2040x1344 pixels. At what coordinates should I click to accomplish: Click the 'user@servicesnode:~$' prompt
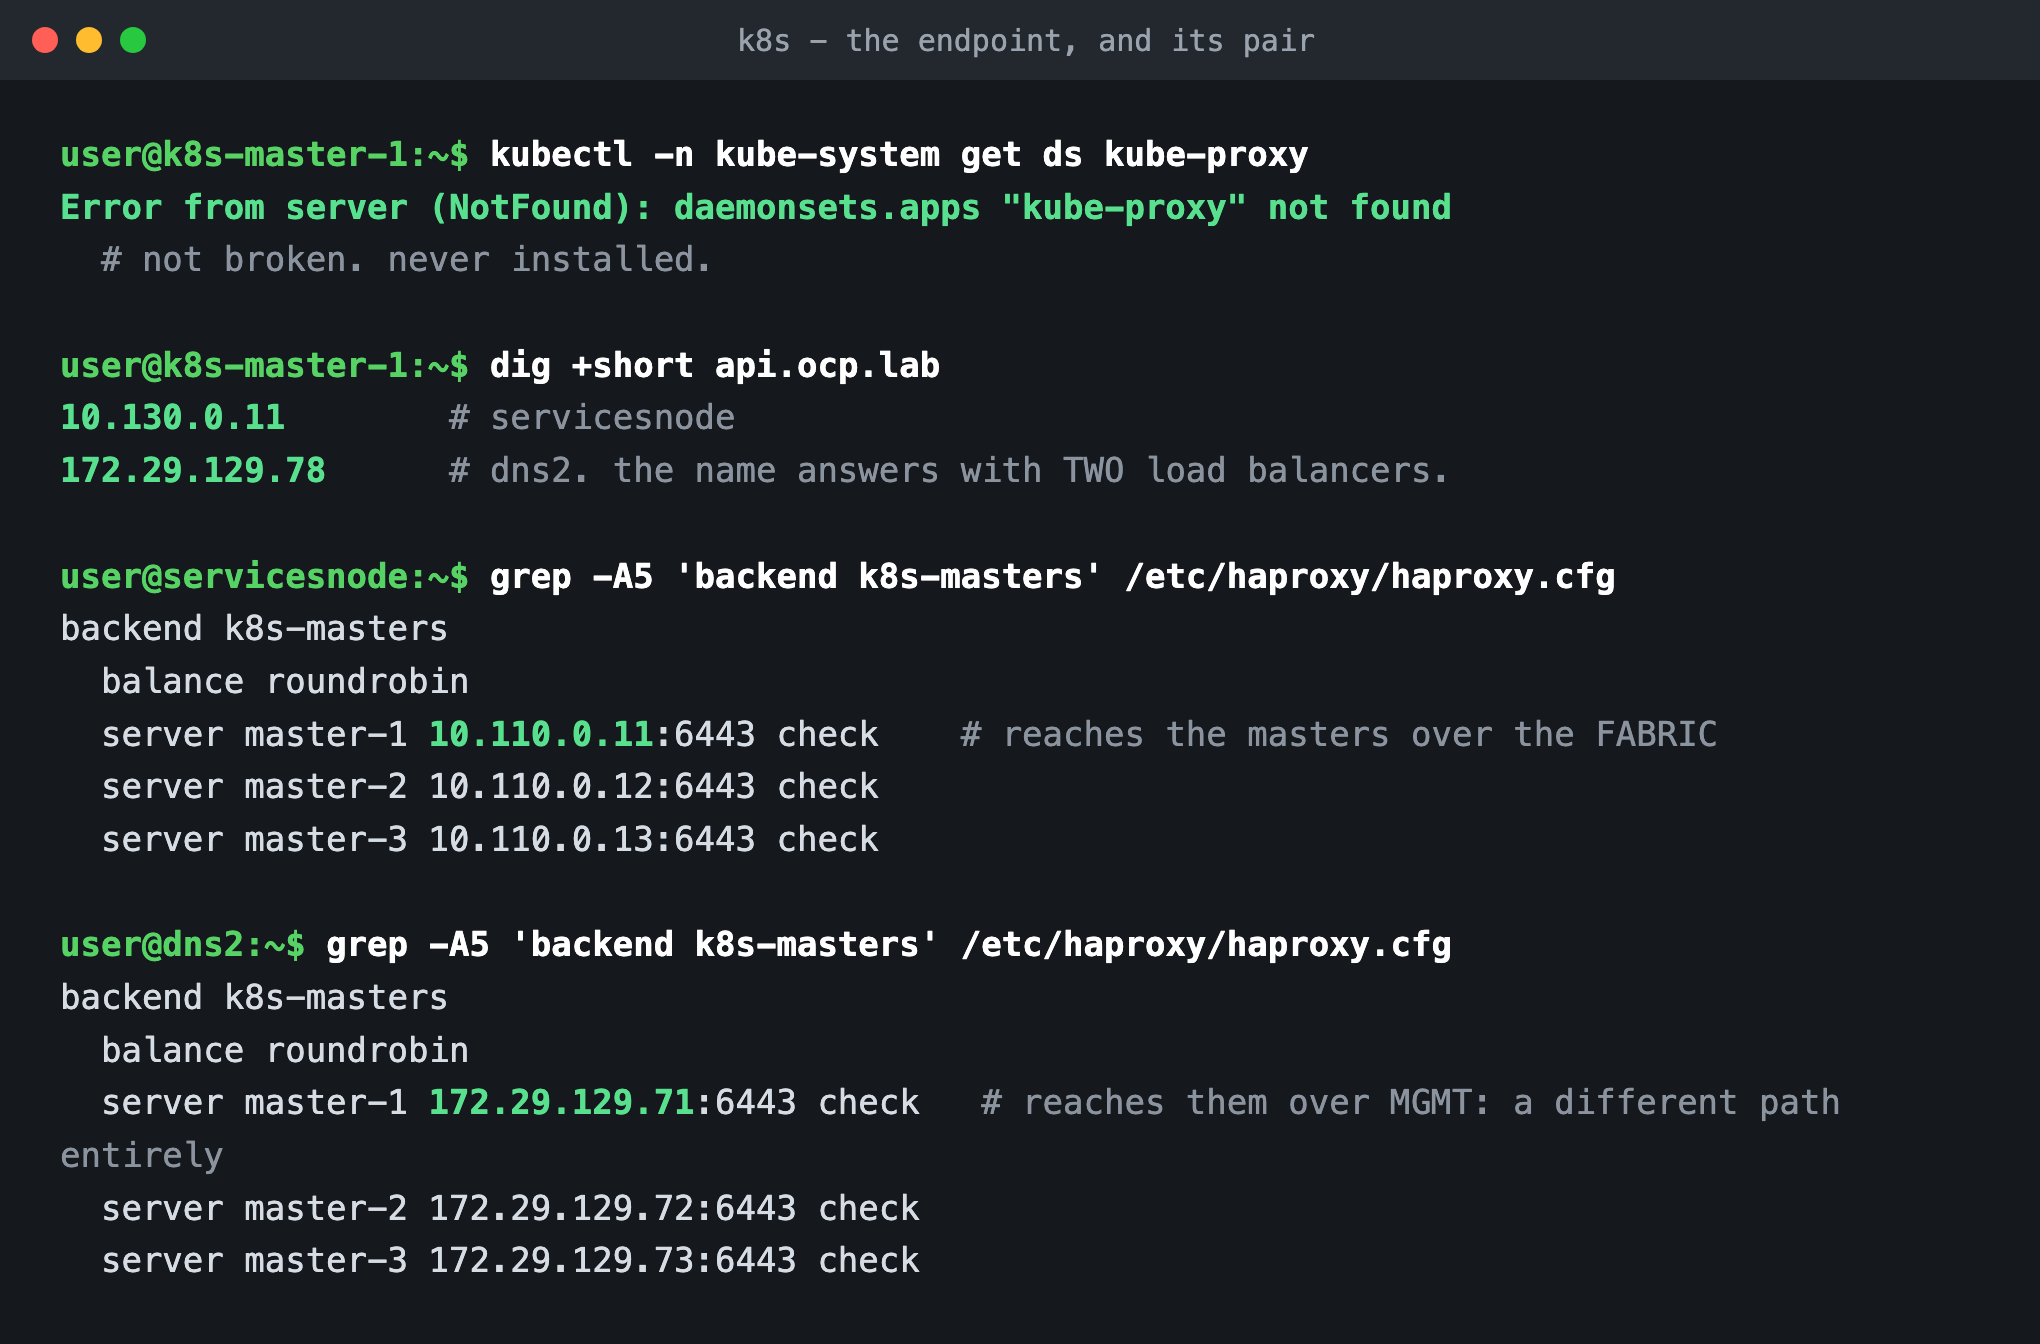[264, 577]
